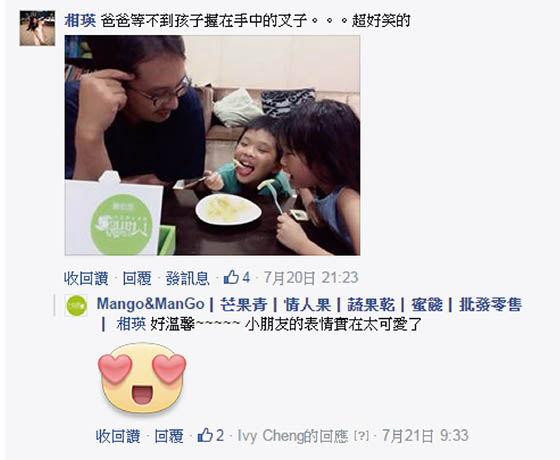Toggle 收回讚 on the Mango&ManGo reply
This screenshot has height=460, width=560.
click(x=118, y=436)
